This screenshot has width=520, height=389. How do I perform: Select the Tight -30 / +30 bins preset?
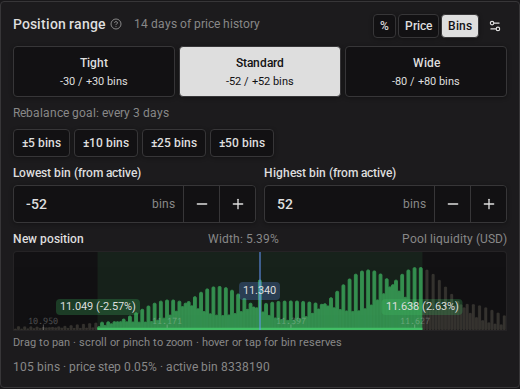[x=94, y=72]
